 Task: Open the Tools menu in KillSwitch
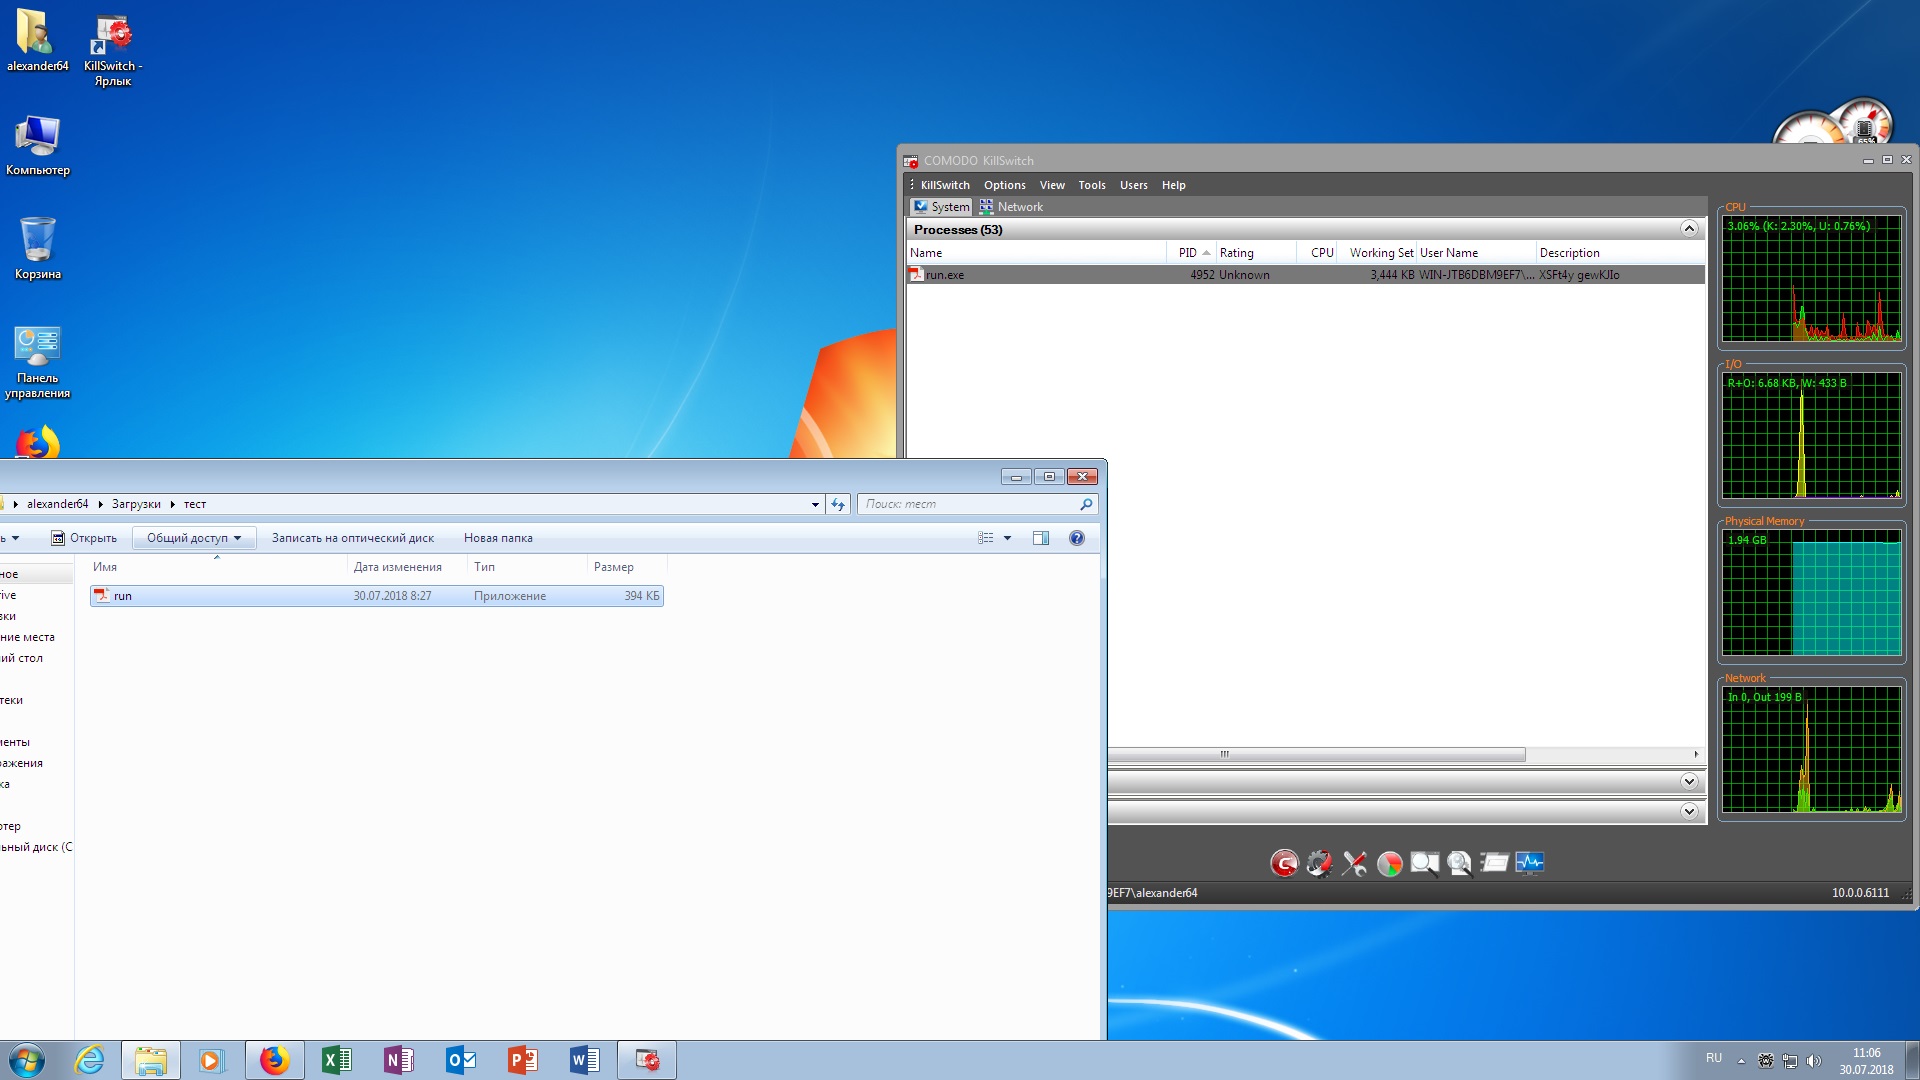point(1091,185)
